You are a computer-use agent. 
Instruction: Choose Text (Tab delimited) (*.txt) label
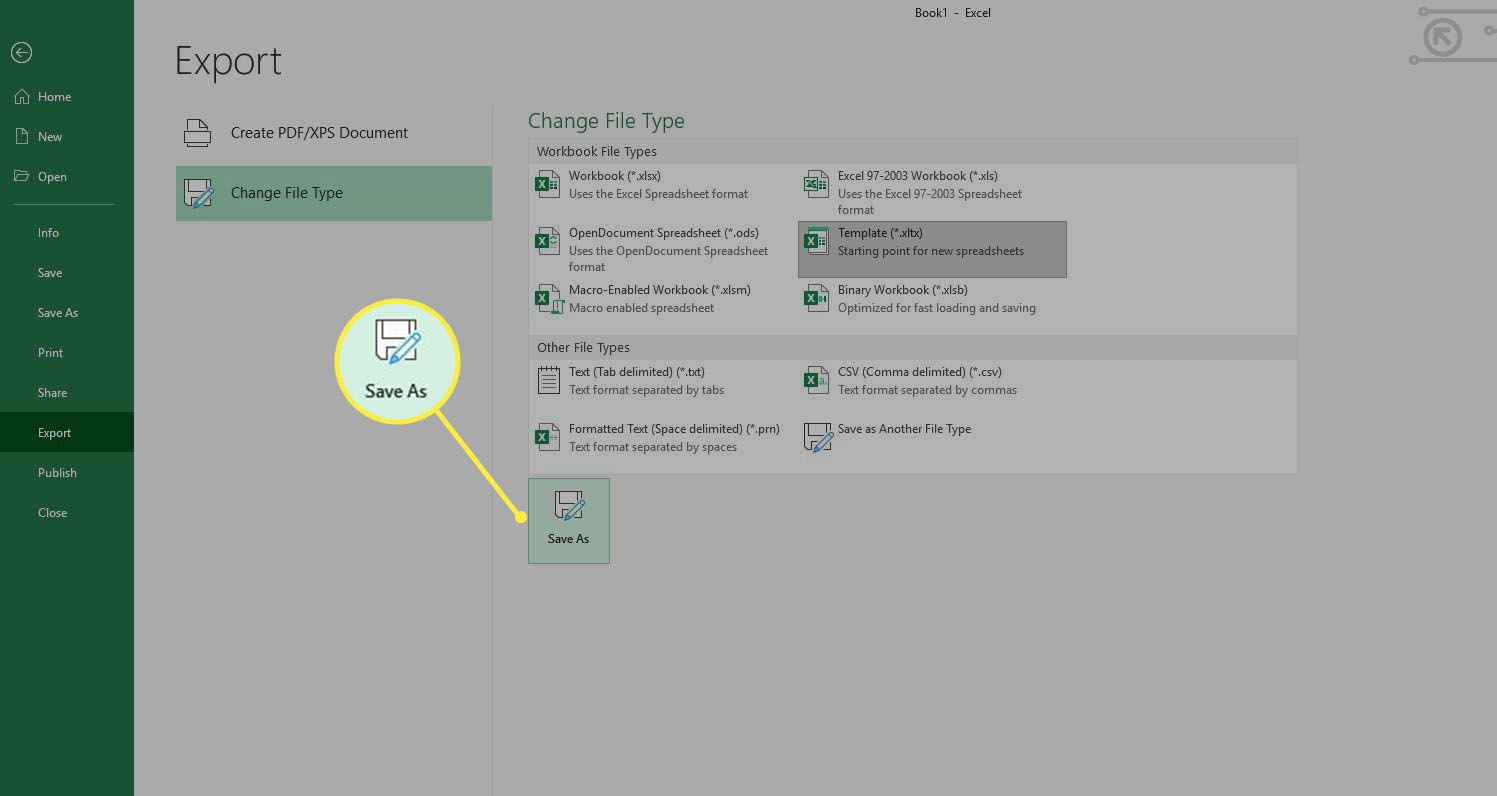click(x=637, y=372)
